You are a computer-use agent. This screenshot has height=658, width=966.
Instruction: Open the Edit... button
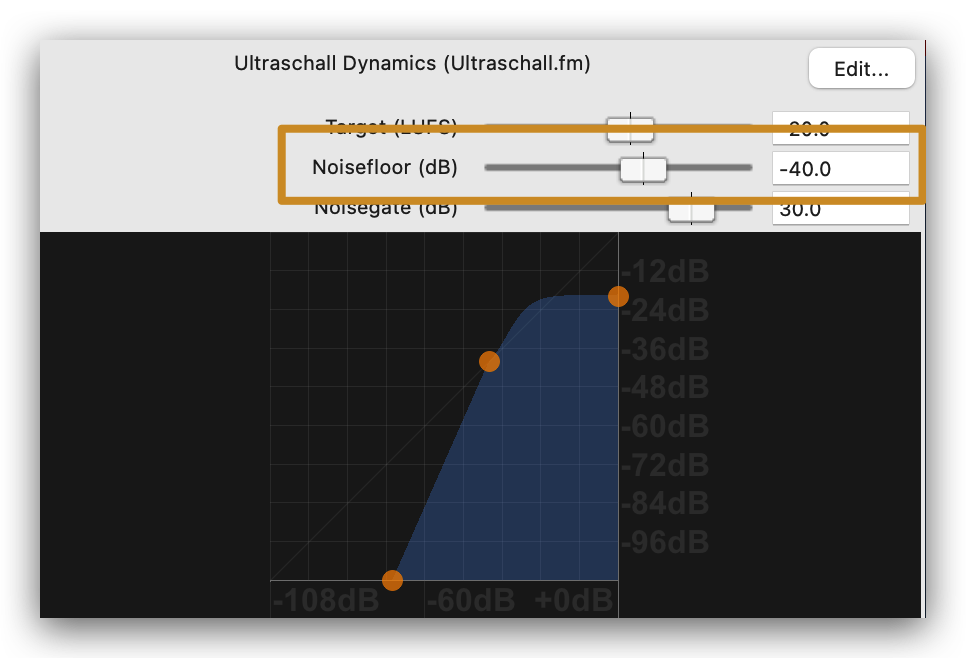pos(861,68)
